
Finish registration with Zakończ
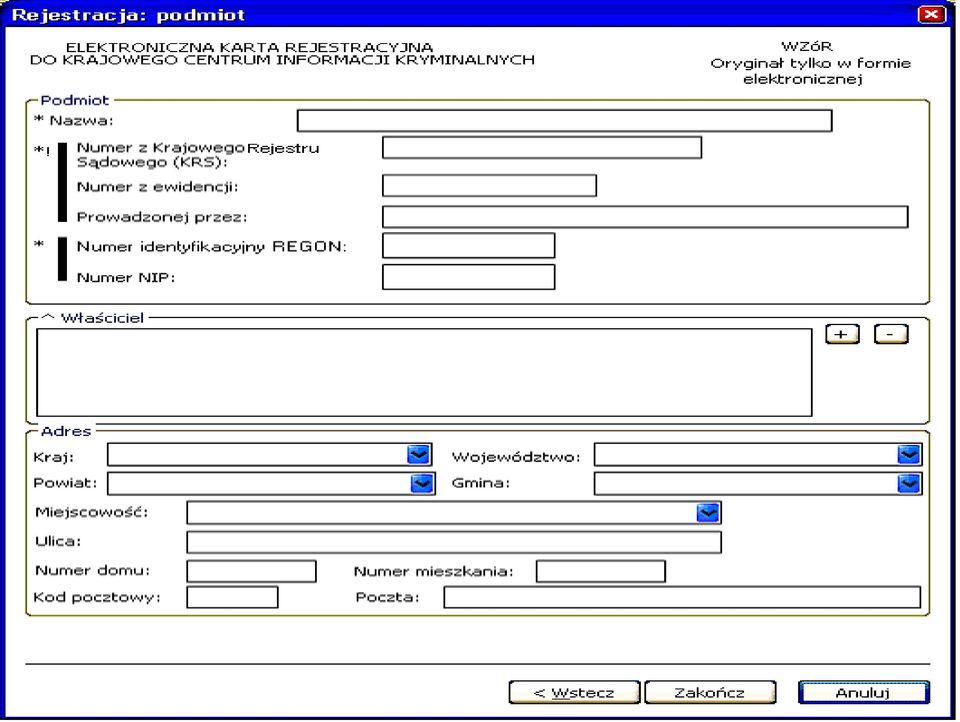coord(710,693)
